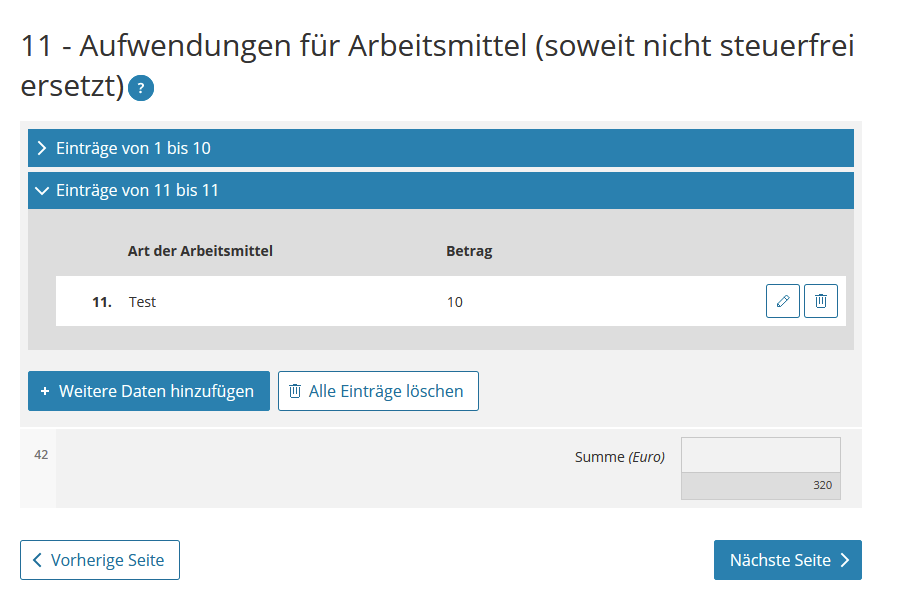Open the help tooltip beside the heading

coord(141,88)
